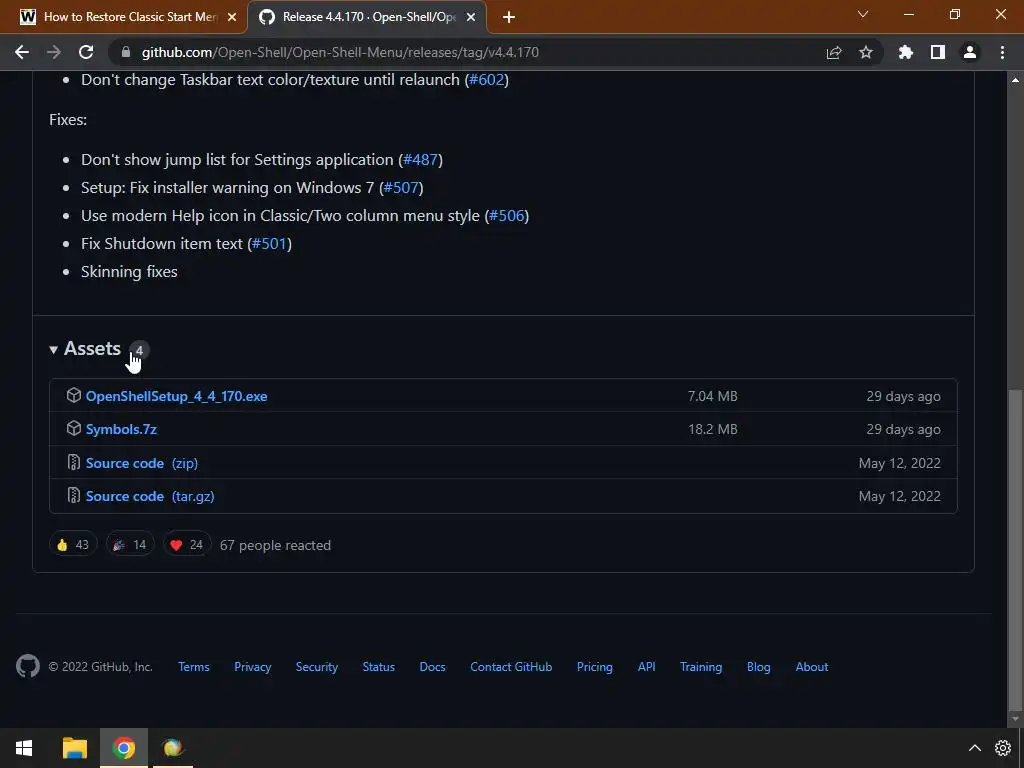1024x768 pixels.
Task: Open a new browser tab
Action: click(x=509, y=17)
